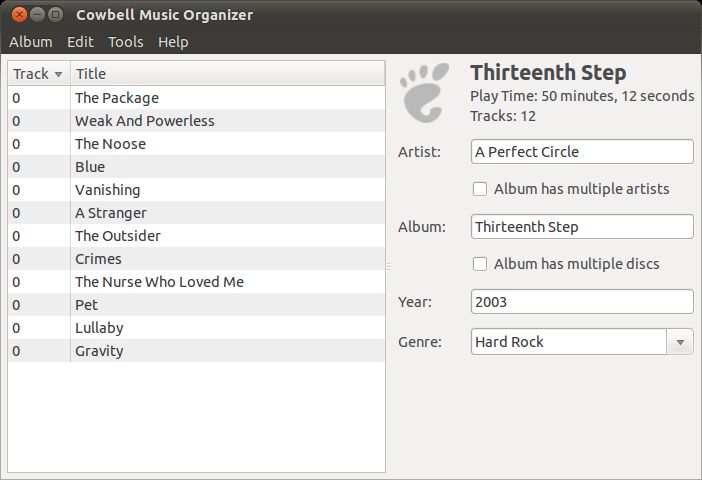Maximize the Cowbell window

55,15
